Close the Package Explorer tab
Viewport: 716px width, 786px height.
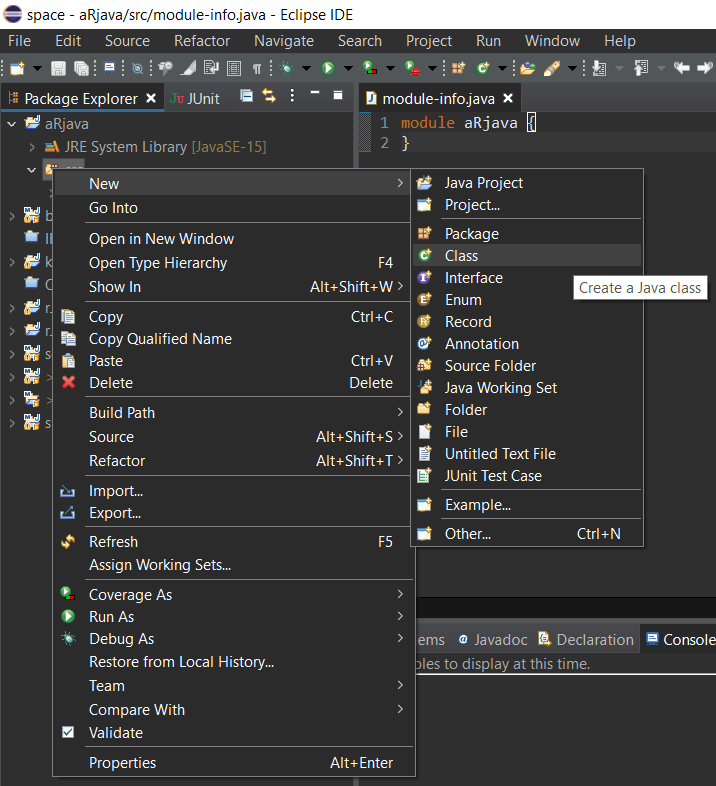(151, 98)
